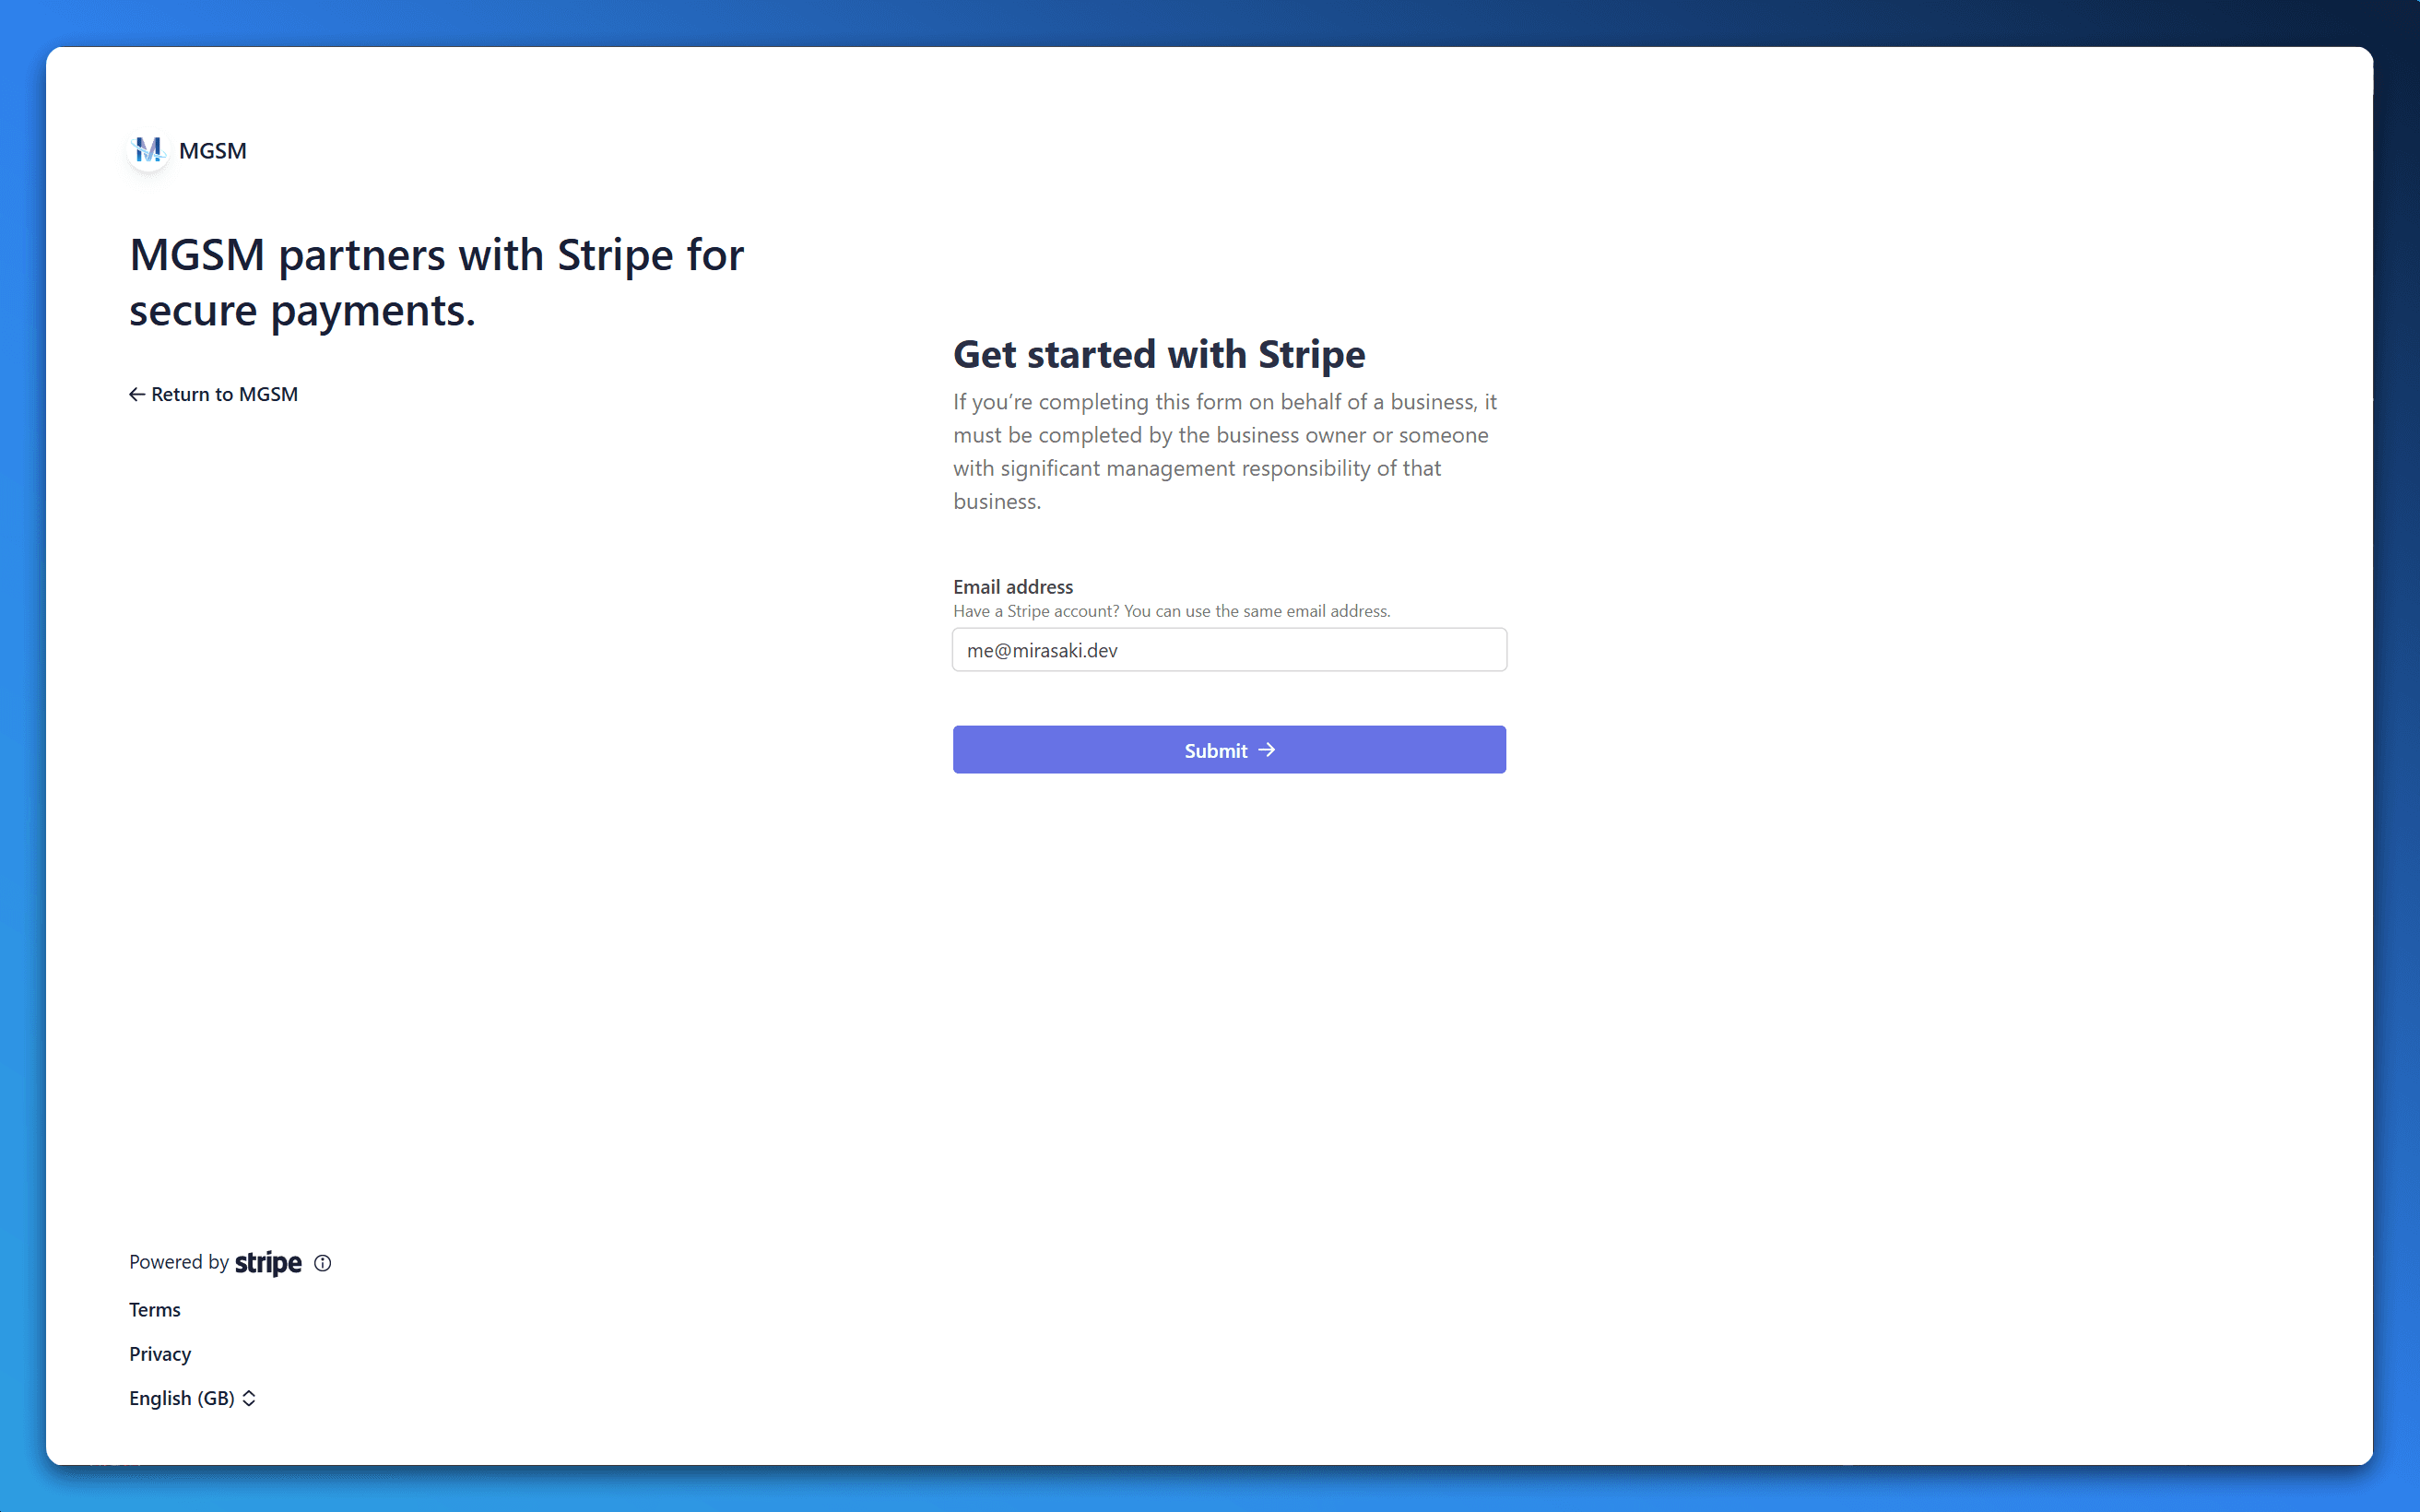Screen dimensions: 2420x1512
Task: Click the business owner notice paragraph
Action: (x=1225, y=452)
